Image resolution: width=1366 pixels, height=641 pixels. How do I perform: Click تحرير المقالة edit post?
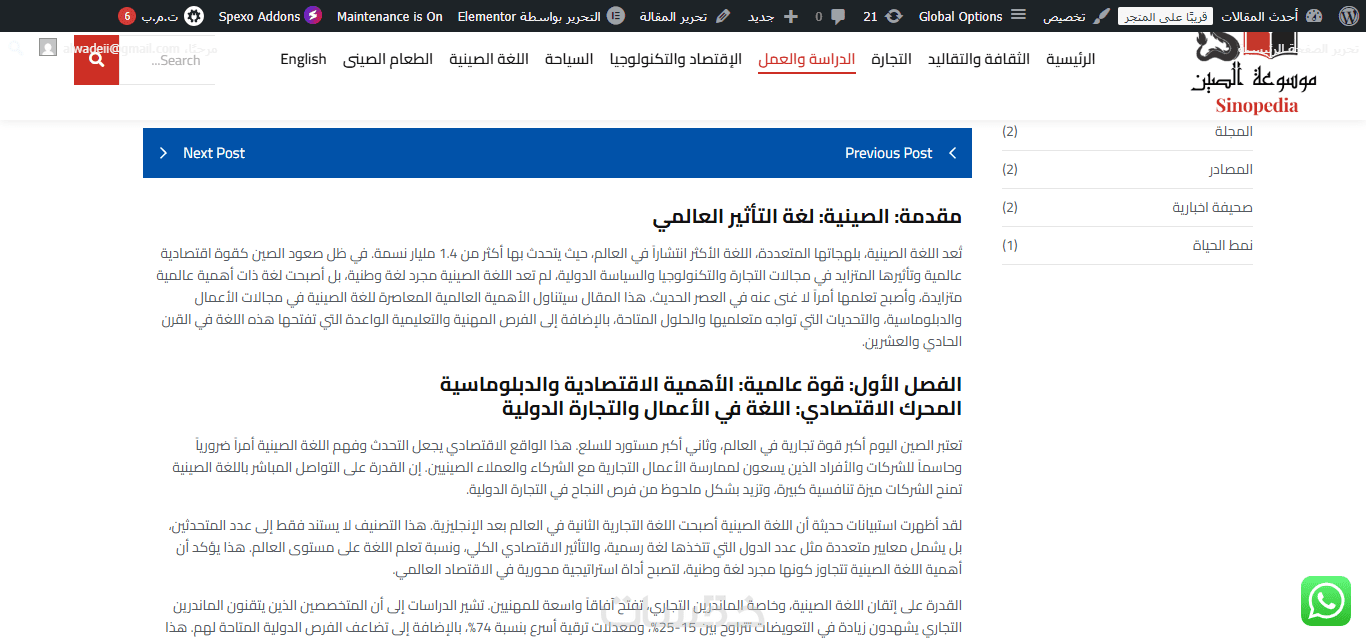point(687,16)
